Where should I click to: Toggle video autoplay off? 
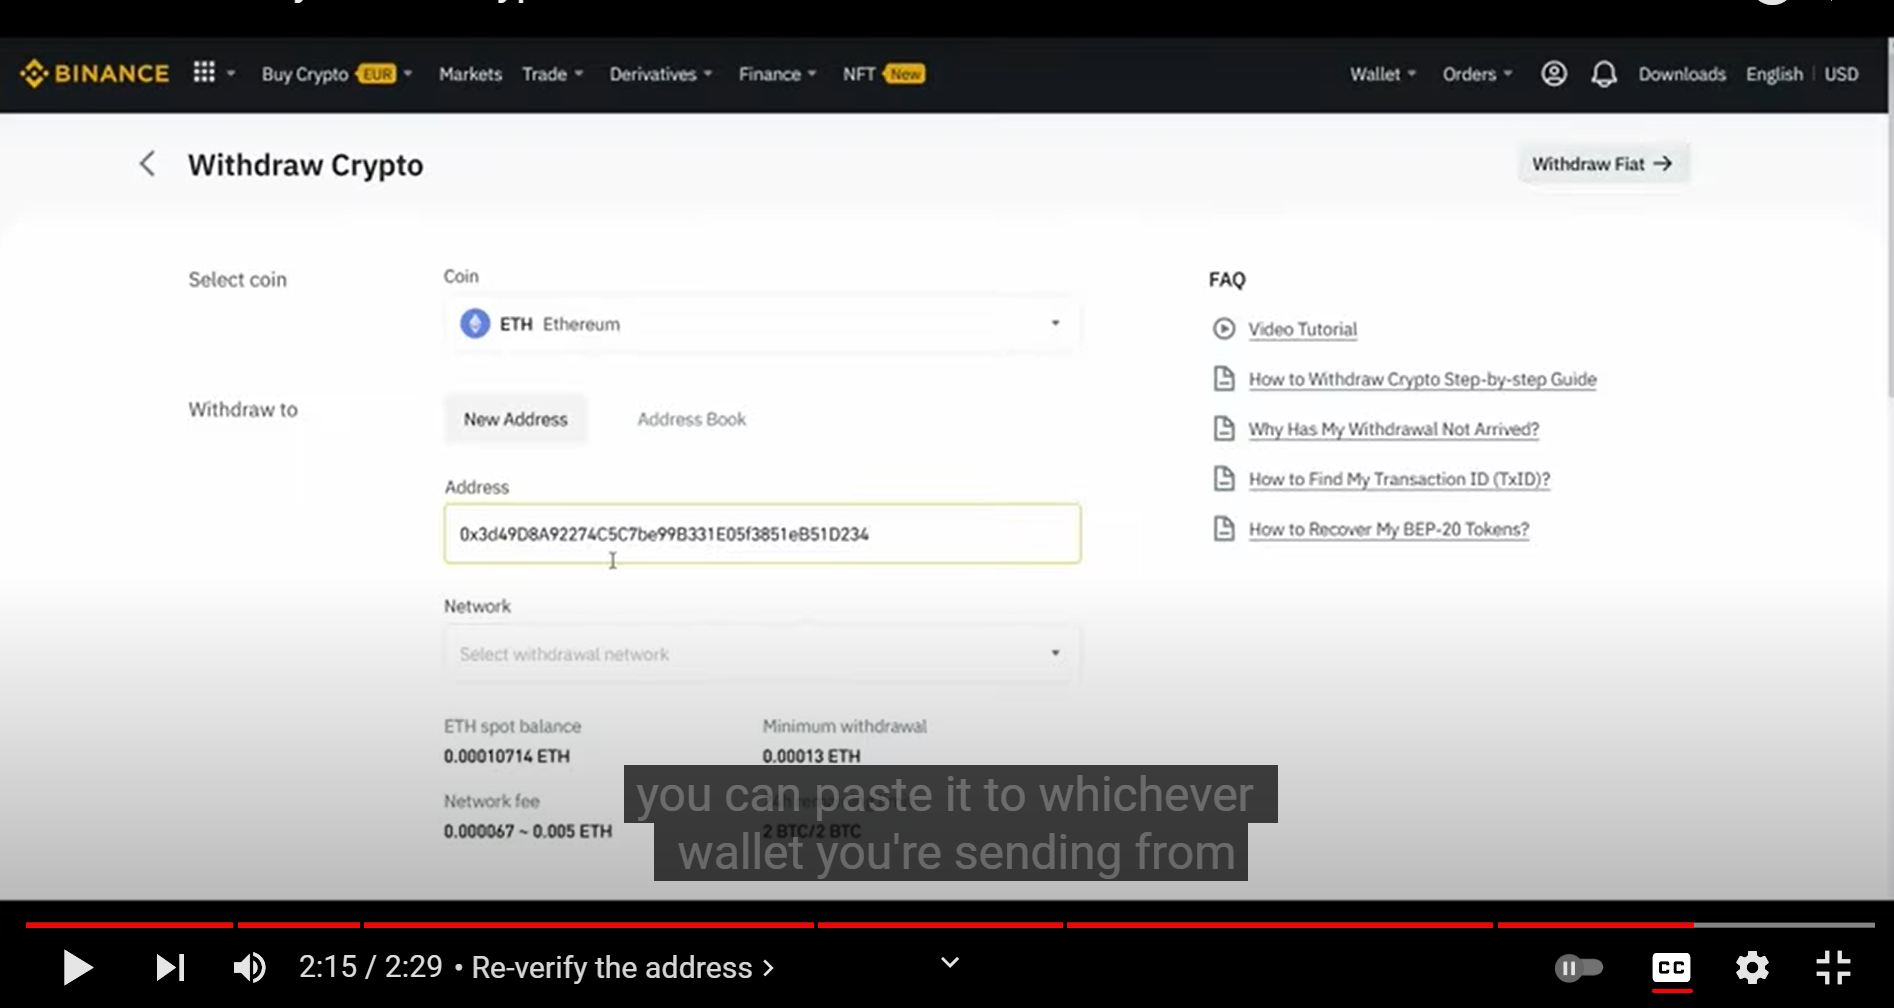(1580, 967)
